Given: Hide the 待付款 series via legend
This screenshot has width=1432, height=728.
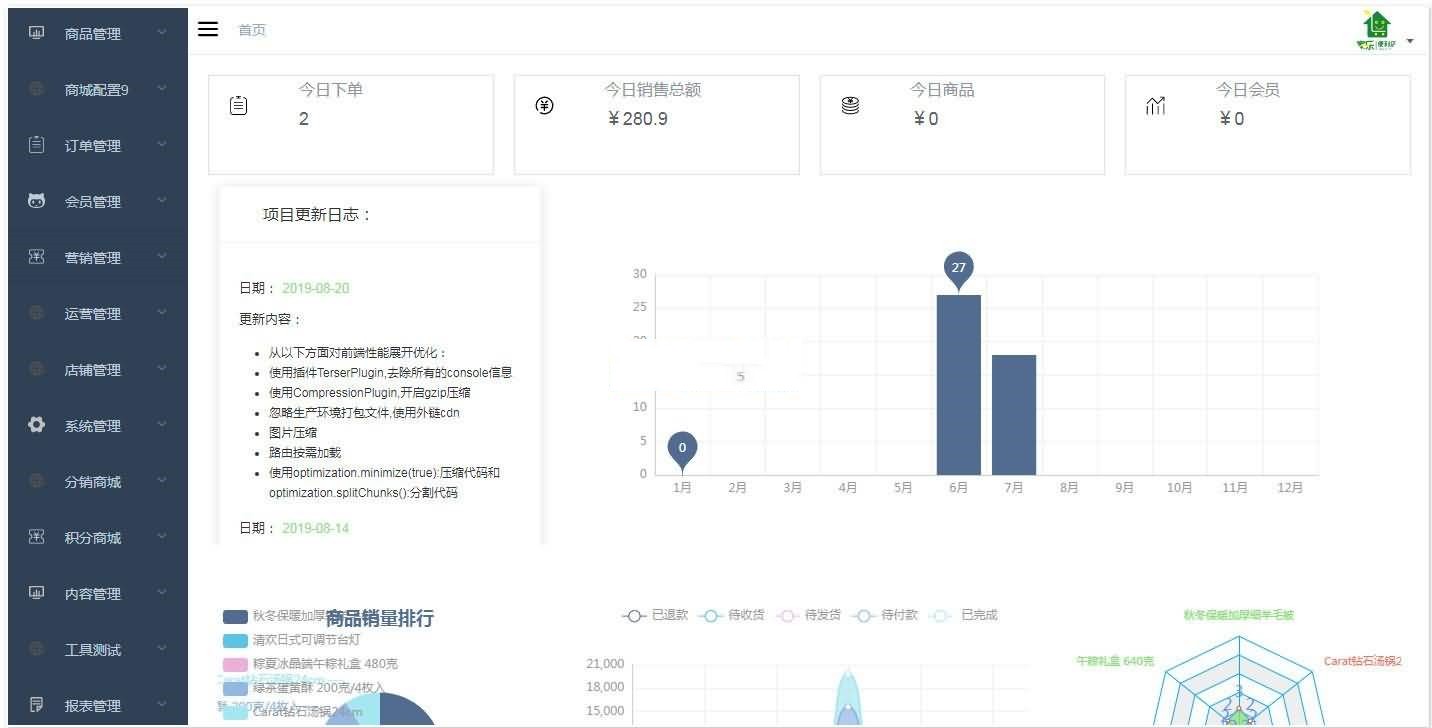Looking at the screenshot, I should click(x=884, y=615).
